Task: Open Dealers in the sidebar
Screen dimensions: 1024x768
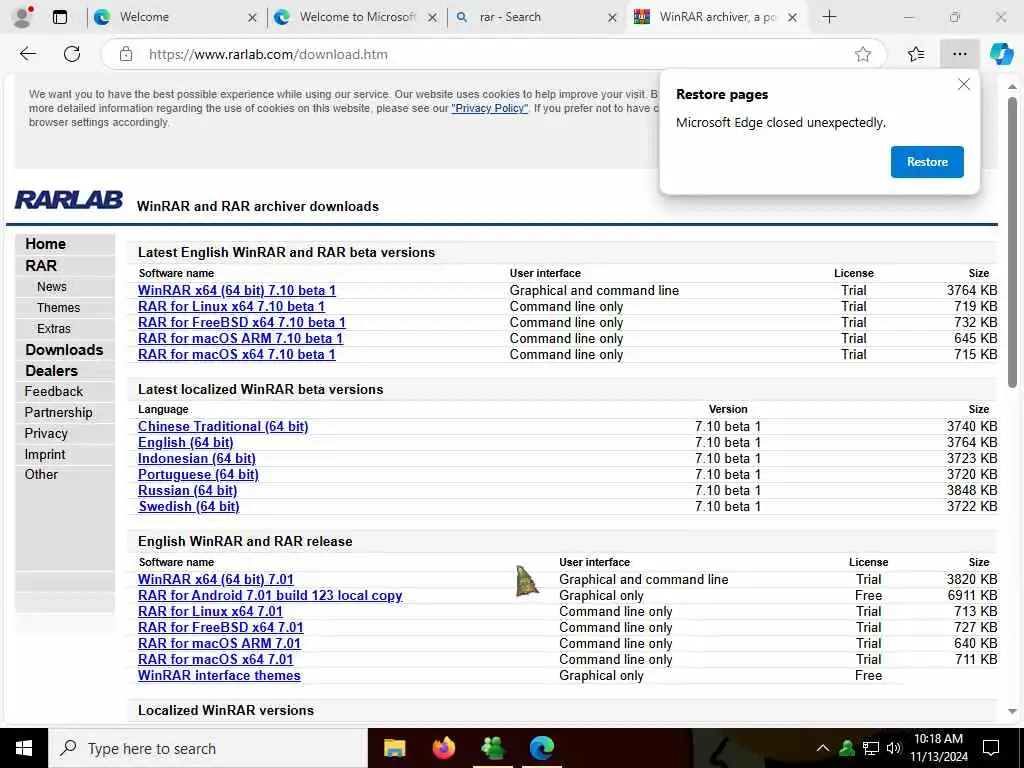Action: click(51, 370)
